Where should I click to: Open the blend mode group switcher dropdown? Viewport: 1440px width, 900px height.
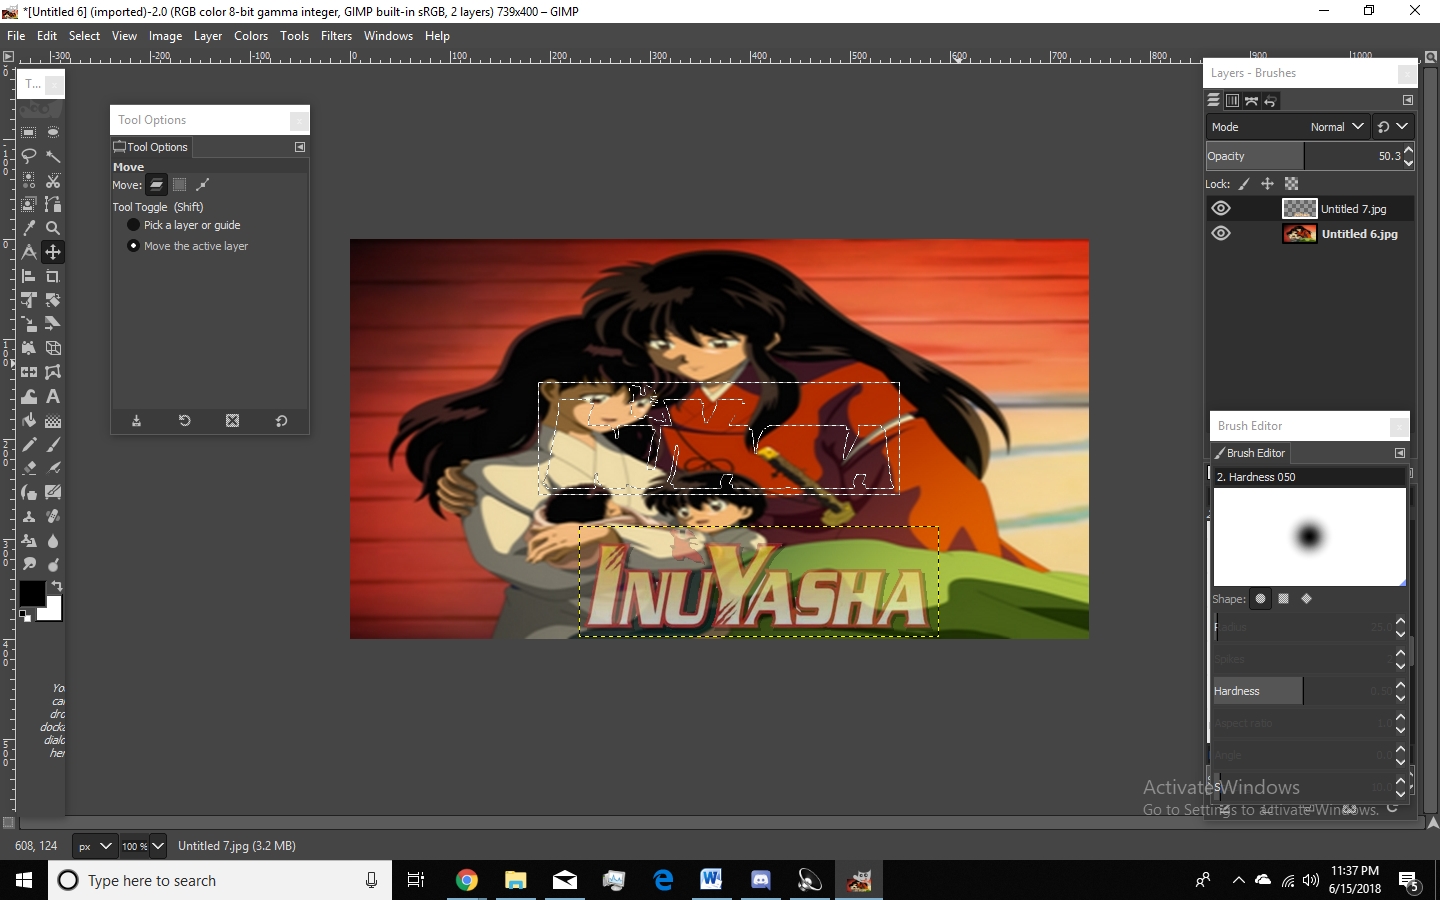click(1393, 127)
